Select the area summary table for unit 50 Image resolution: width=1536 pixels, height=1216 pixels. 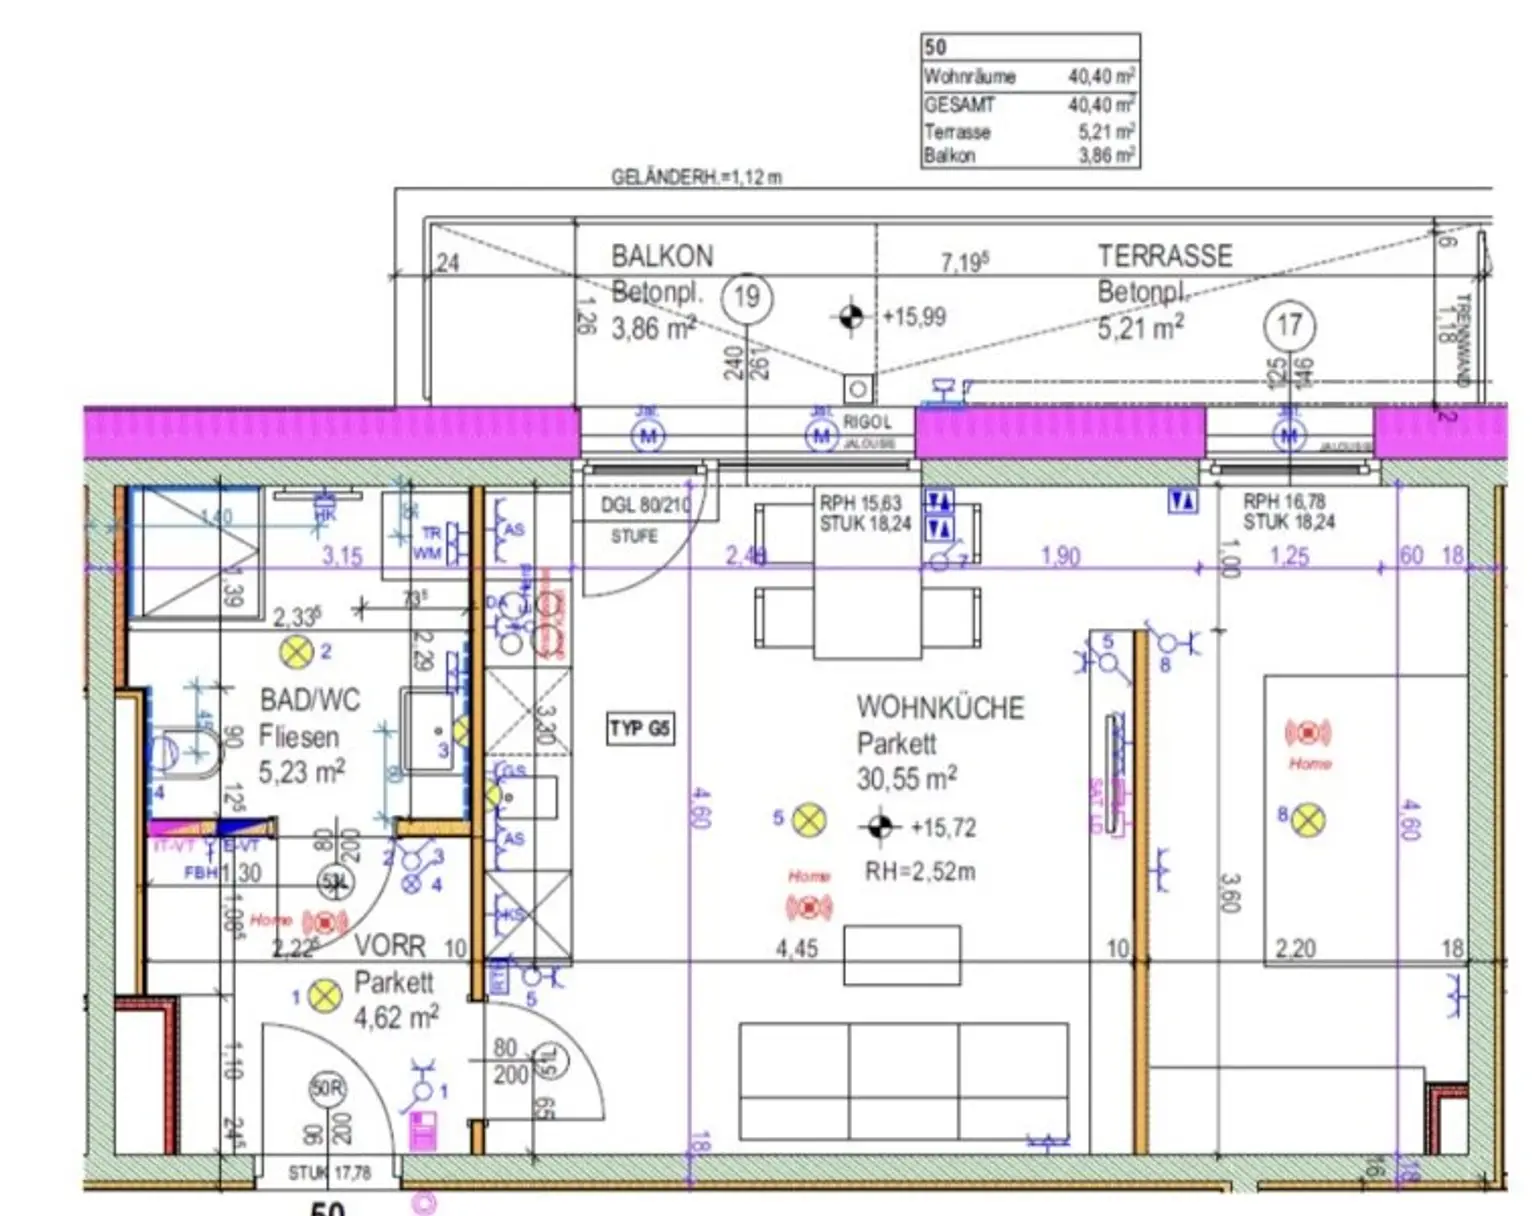(1029, 101)
